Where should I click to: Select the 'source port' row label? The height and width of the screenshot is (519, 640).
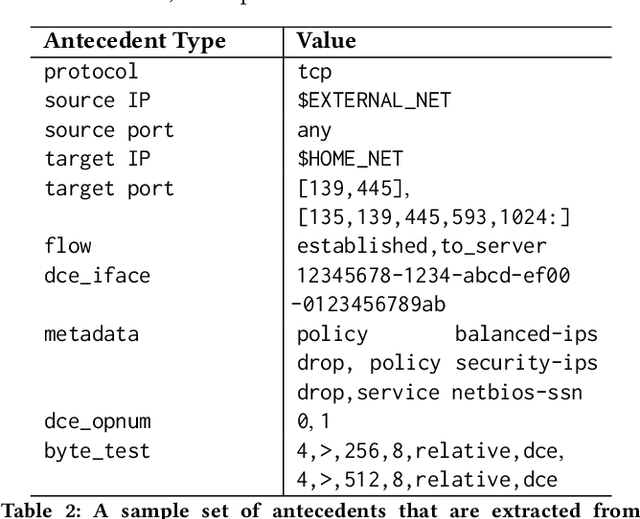point(109,130)
